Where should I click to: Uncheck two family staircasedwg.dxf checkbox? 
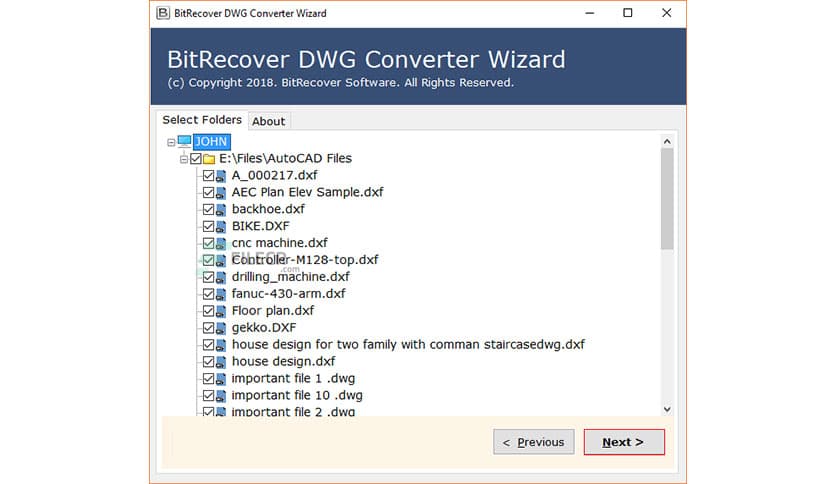(x=208, y=345)
